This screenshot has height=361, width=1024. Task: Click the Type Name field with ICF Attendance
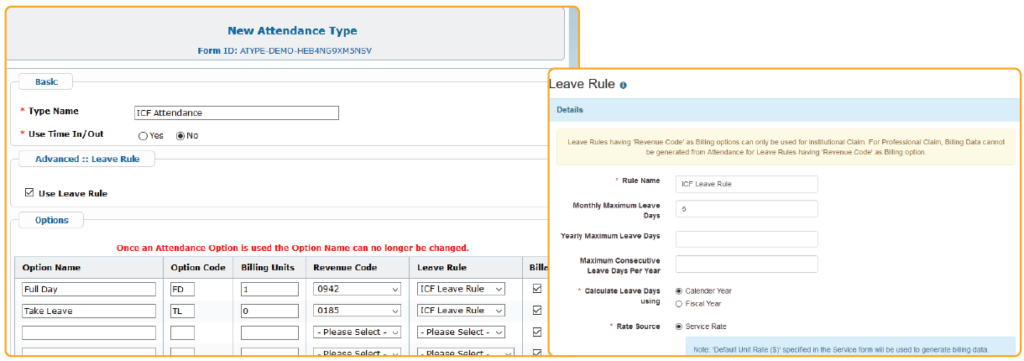(x=236, y=113)
